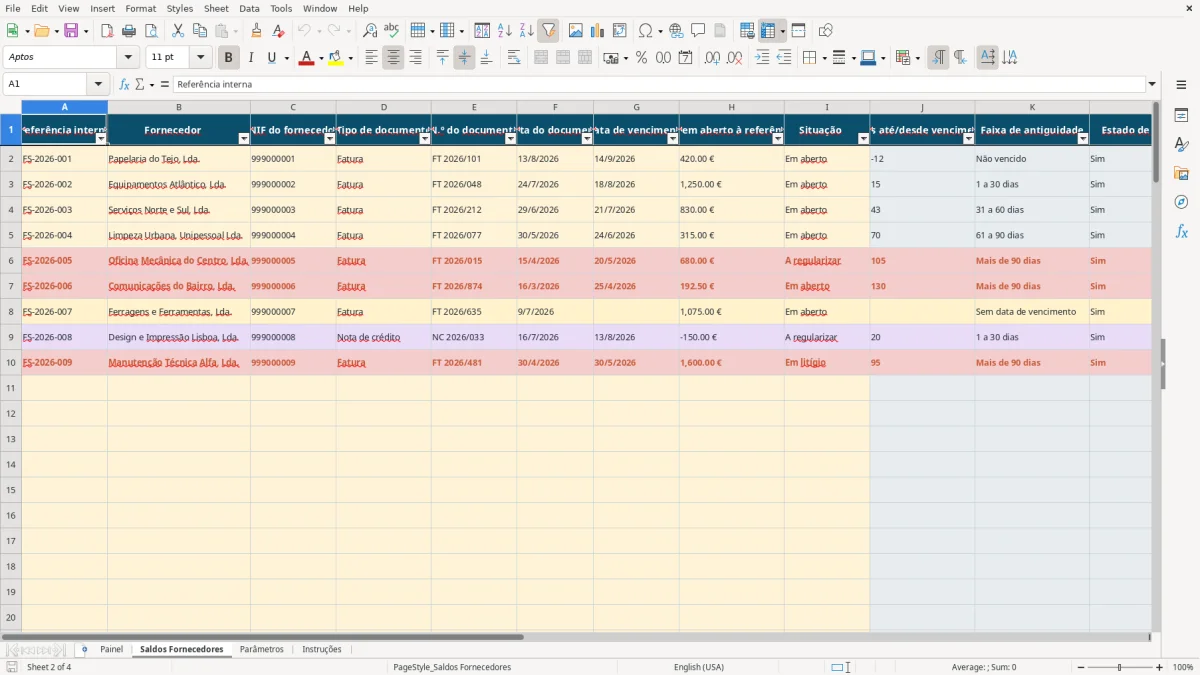Image resolution: width=1200 pixels, height=675 pixels.
Task: Click the Copy icon
Action: (x=200, y=31)
